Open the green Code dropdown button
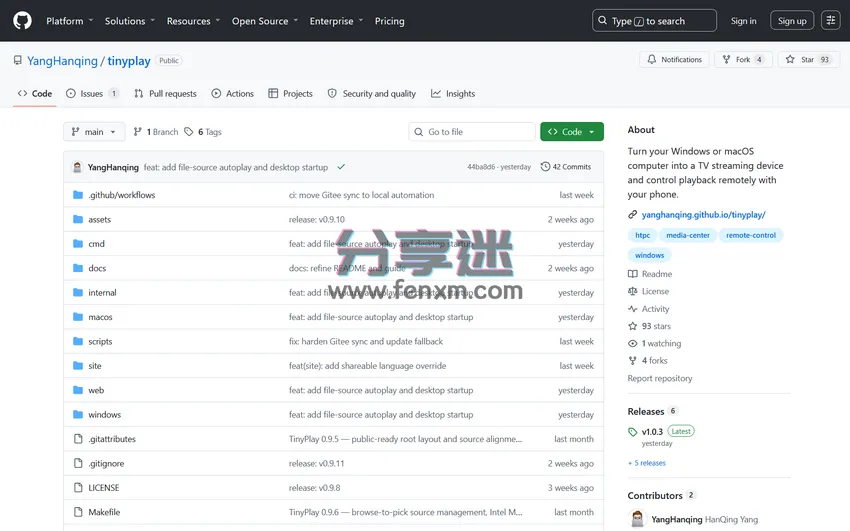 [572, 132]
